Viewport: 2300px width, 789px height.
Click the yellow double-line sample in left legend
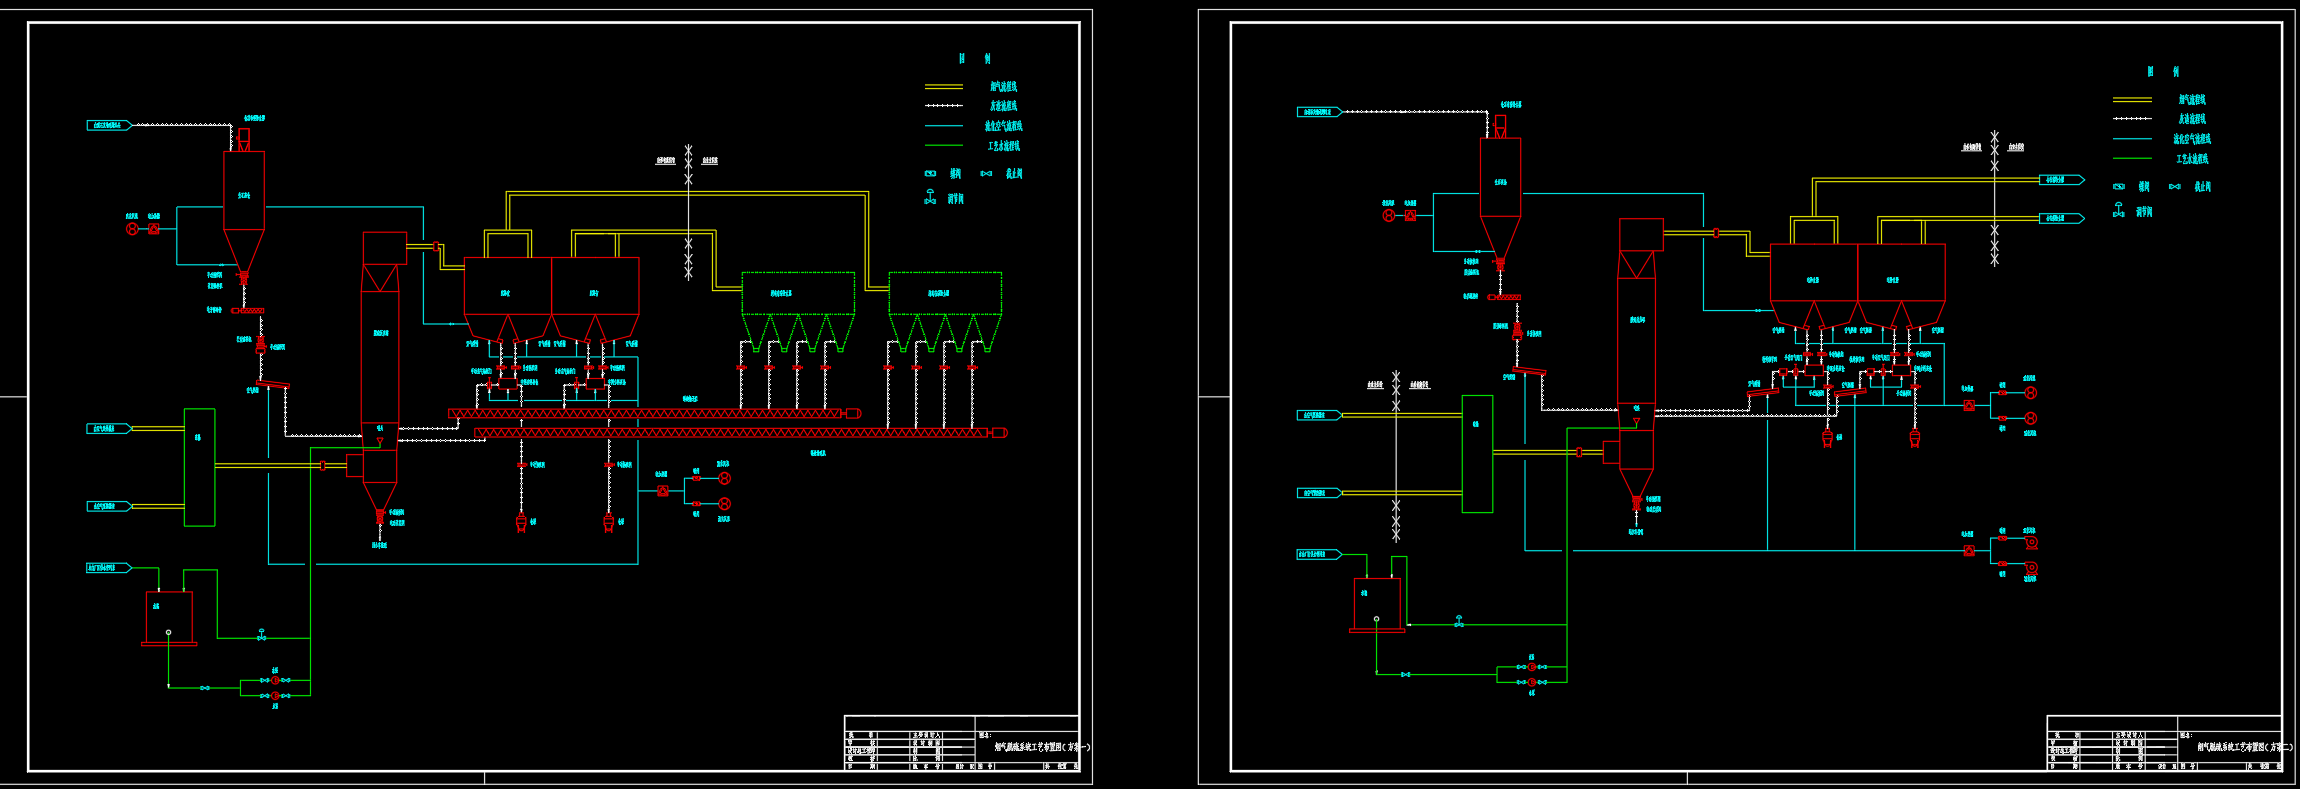tap(943, 87)
